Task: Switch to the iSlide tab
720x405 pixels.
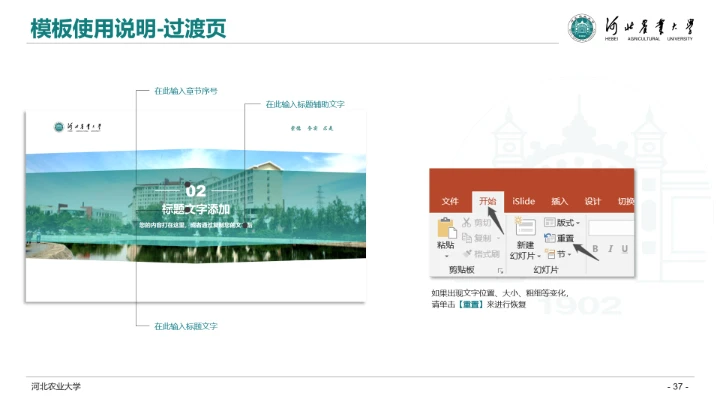Action: 523,201
